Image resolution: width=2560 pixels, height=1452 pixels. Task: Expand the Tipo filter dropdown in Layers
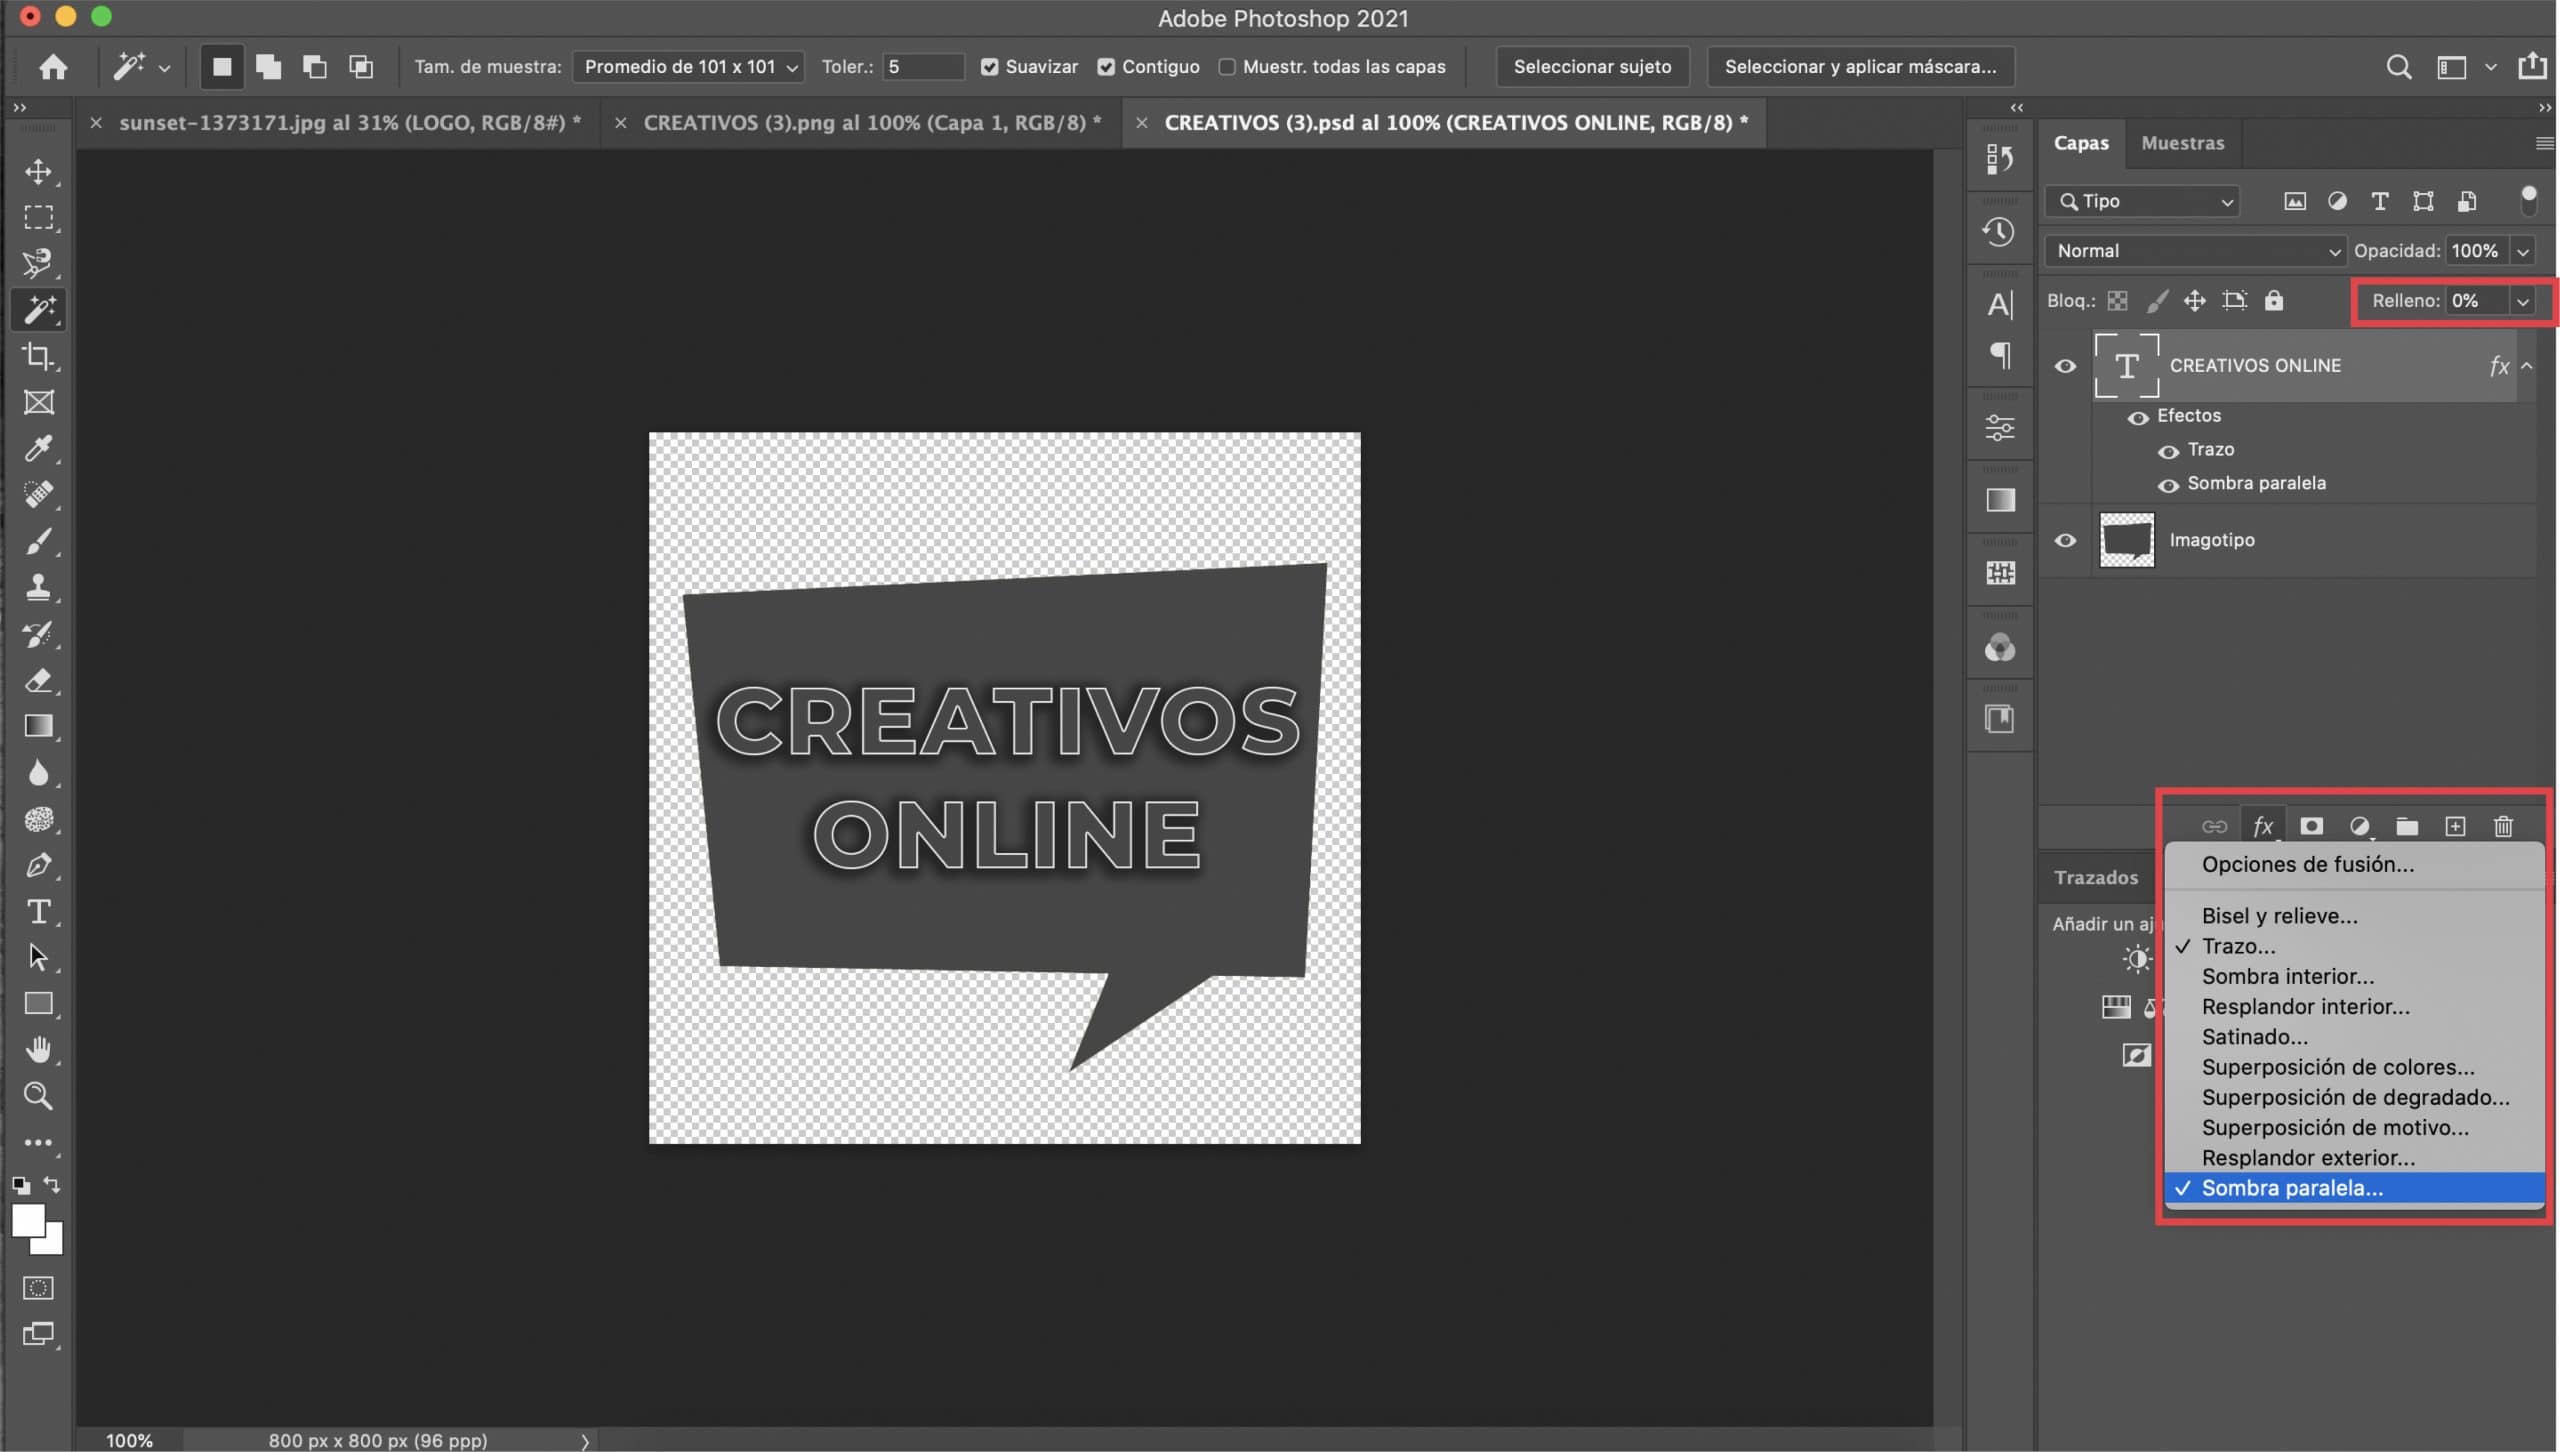tap(2224, 200)
